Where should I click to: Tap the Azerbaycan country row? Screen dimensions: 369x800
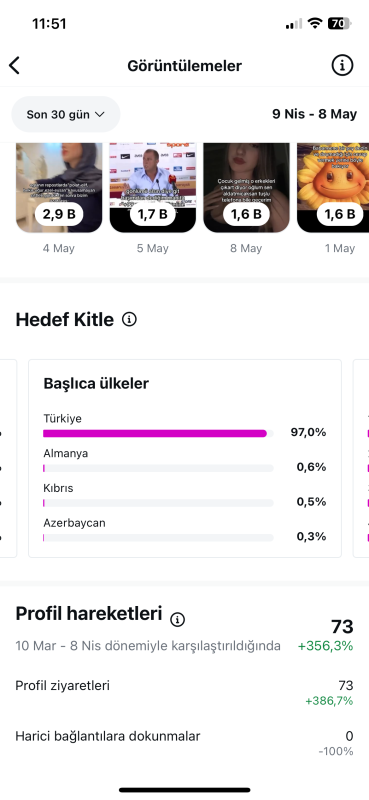point(185,530)
